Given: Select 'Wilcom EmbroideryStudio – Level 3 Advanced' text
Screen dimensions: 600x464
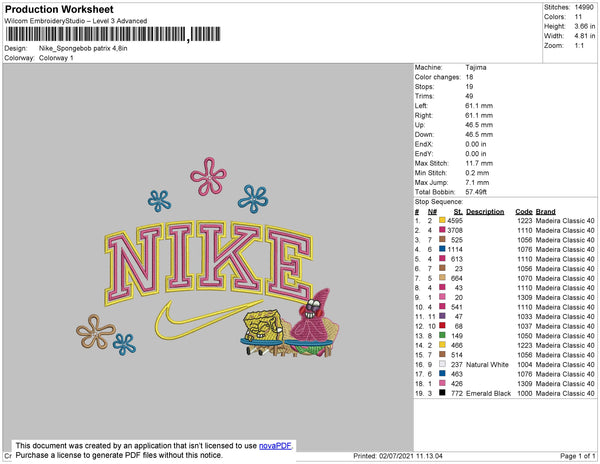Looking at the screenshot, I should coord(76,21).
